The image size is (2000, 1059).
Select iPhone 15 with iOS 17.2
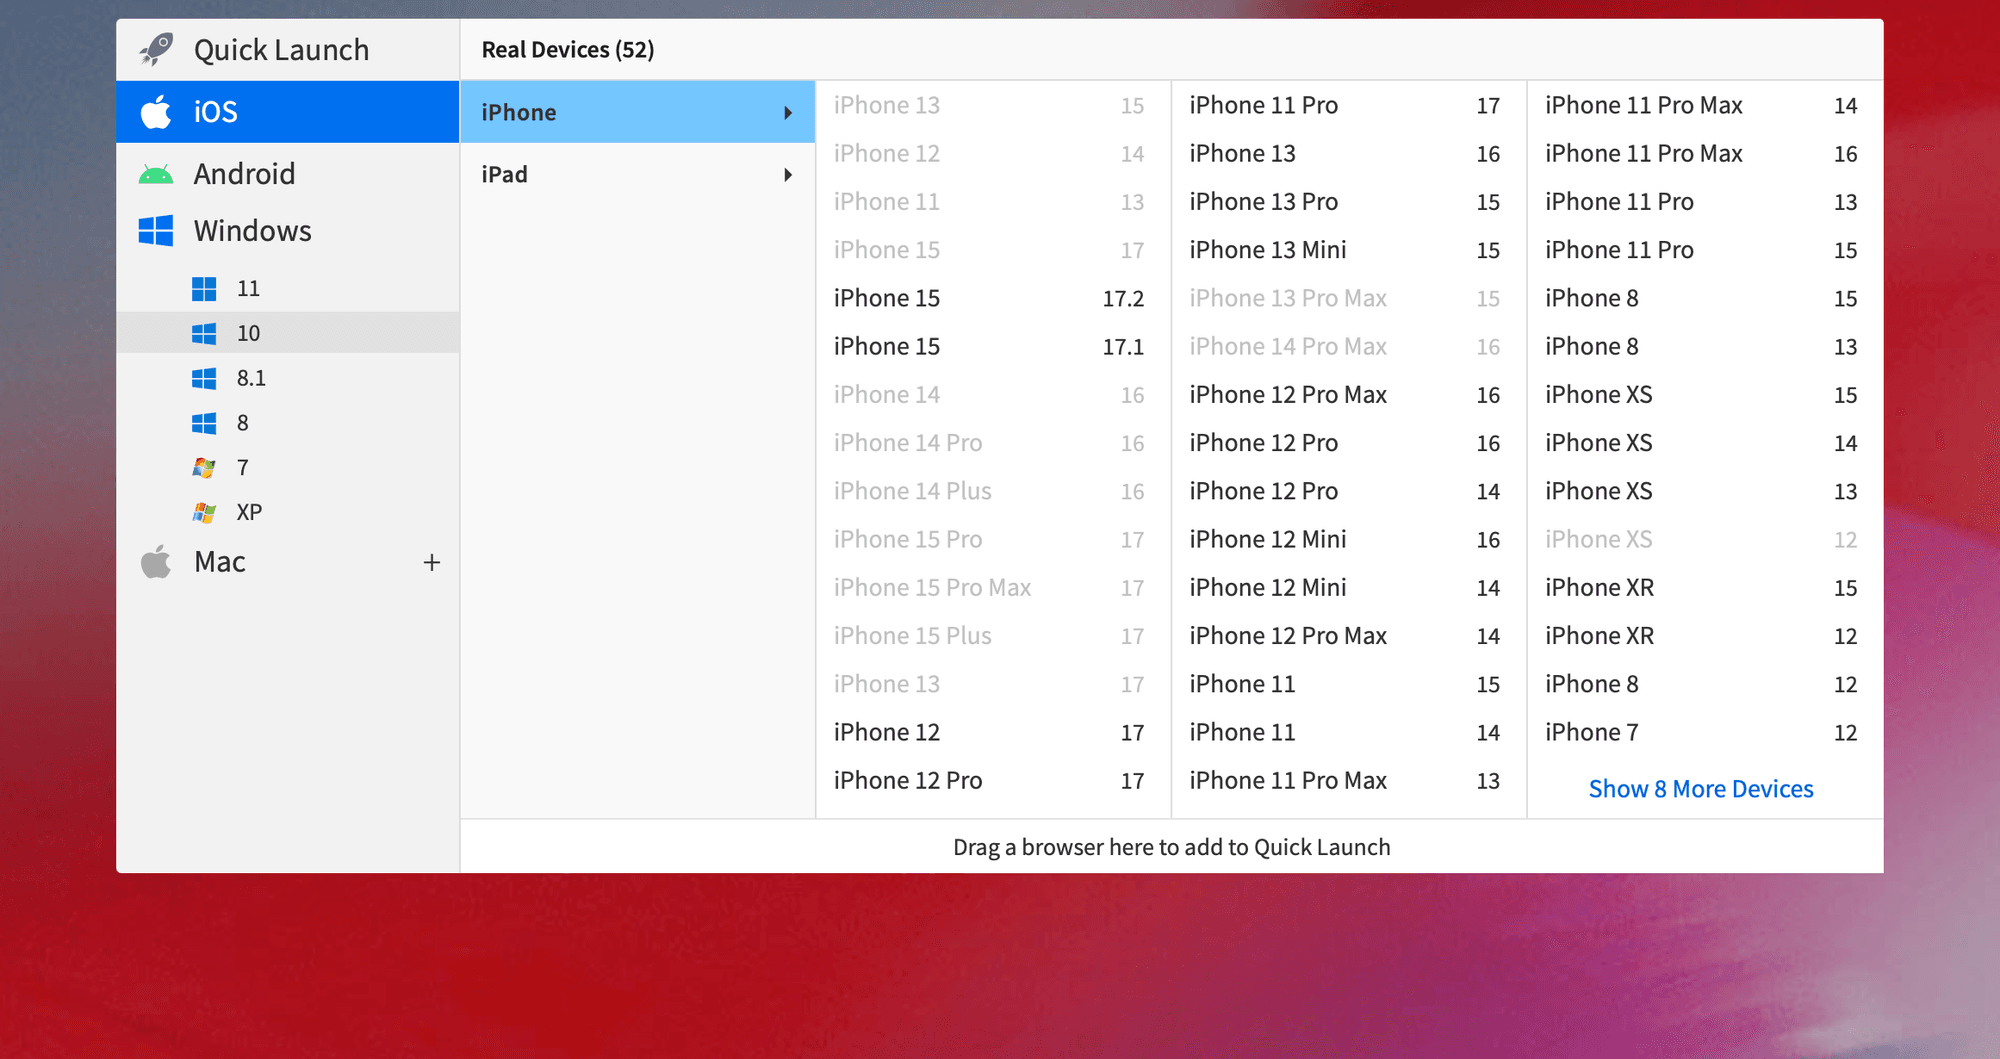(x=993, y=298)
